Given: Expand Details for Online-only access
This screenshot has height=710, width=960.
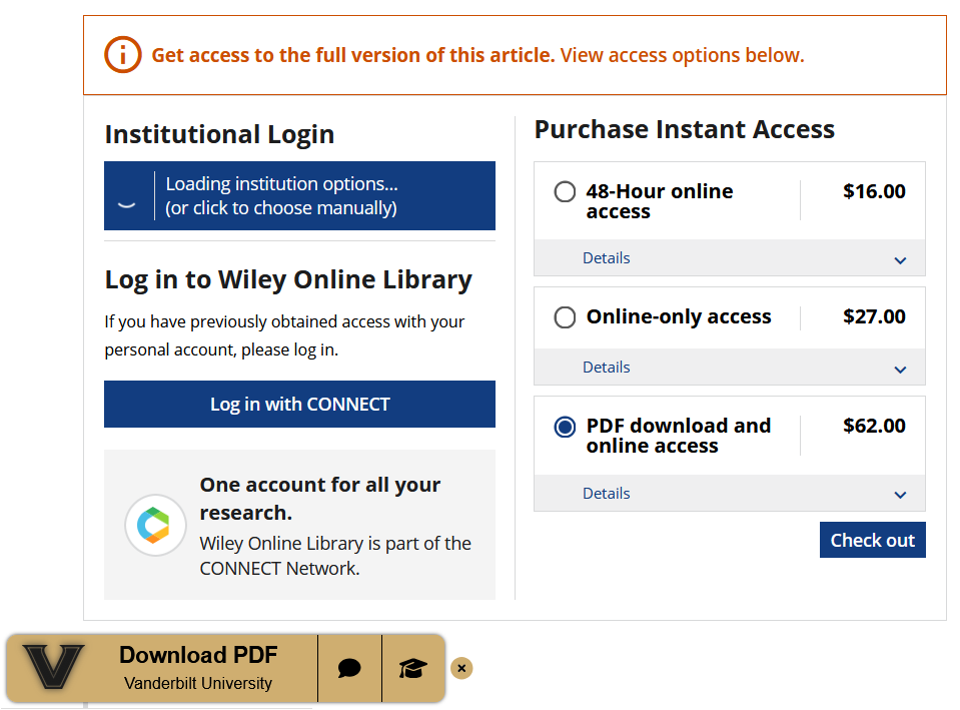Looking at the screenshot, I should [x=606, y=367].
